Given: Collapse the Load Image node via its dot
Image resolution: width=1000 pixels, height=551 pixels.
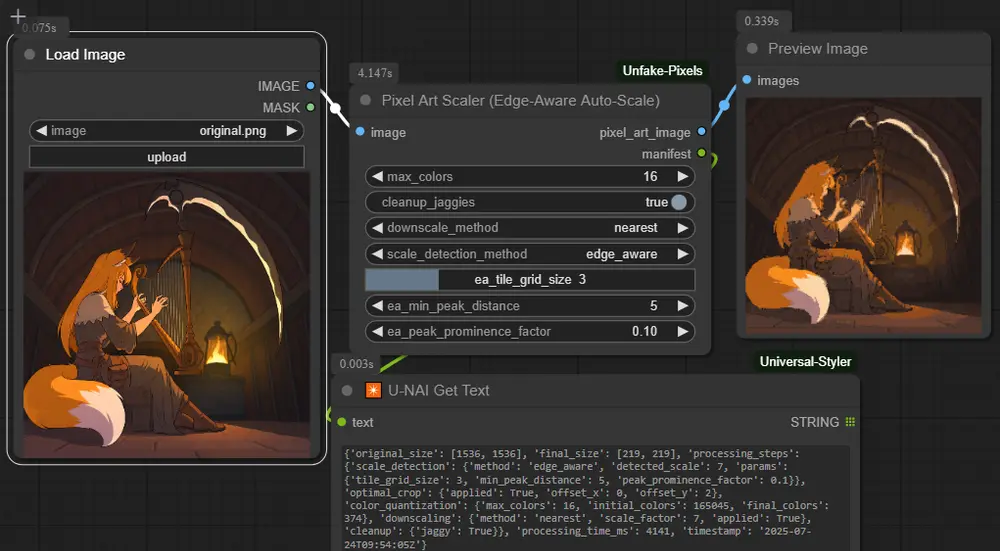Looking at the screenshot, I should pos(30,55).
